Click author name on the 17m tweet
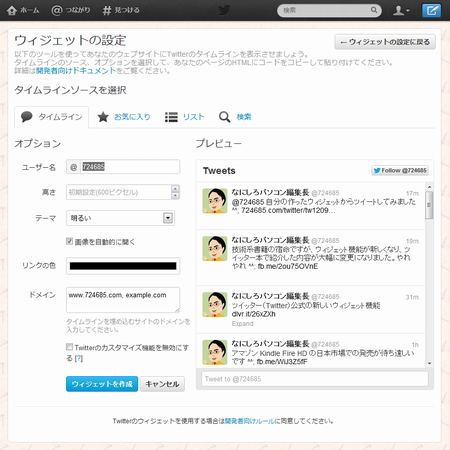 (x=271, y=192)
